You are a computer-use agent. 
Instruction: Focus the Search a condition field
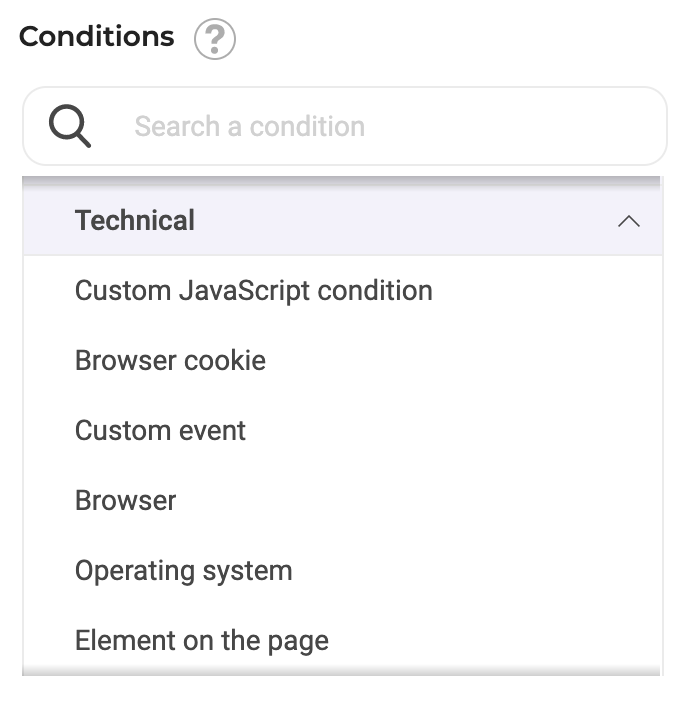(345, 126)
